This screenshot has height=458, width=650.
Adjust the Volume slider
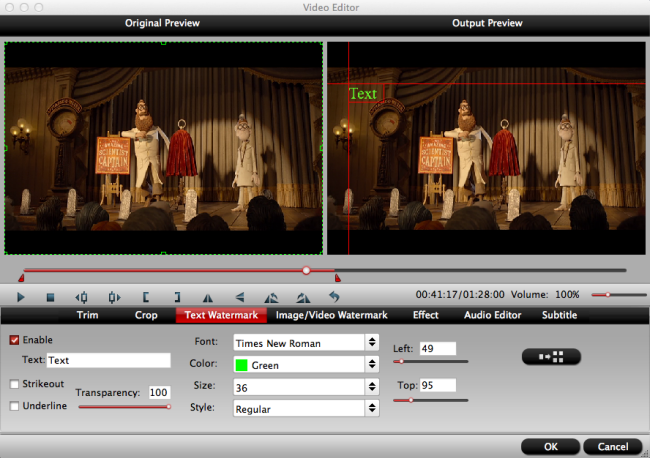pyautogui.click(x=619, y=295)
